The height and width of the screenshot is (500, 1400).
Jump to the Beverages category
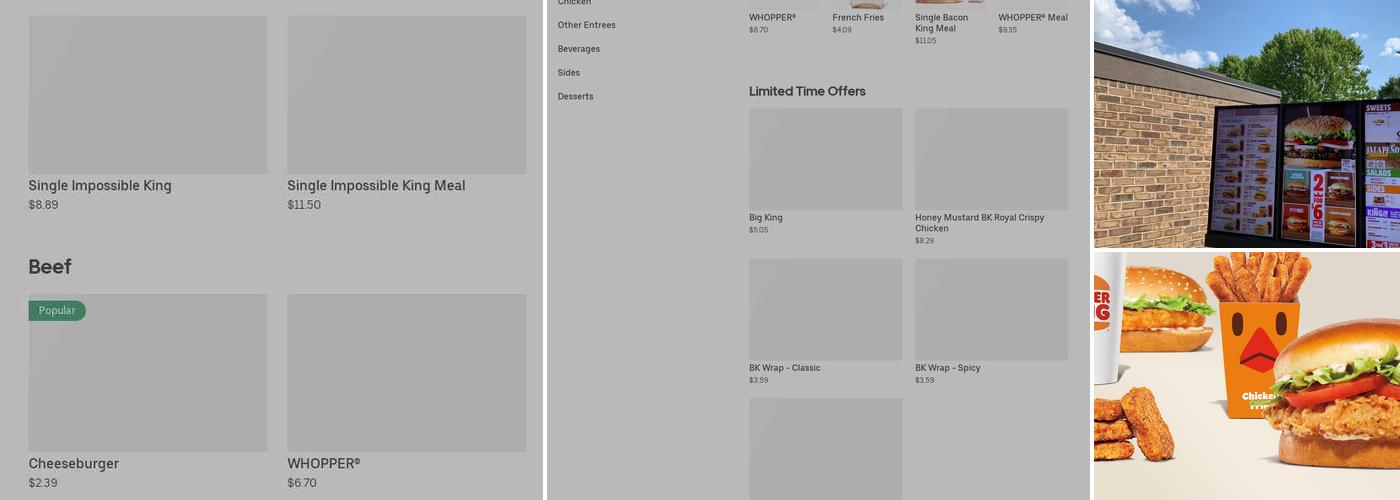coord(579,49)
